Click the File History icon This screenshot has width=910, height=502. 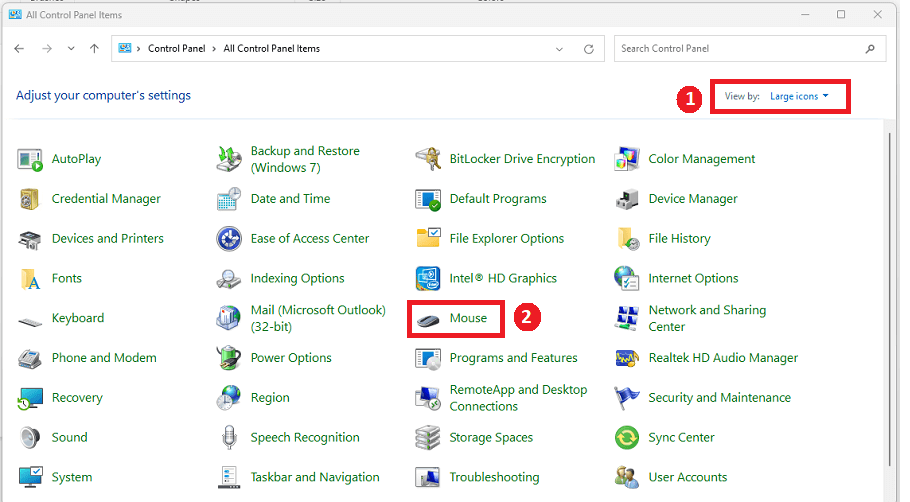point(628,239)
